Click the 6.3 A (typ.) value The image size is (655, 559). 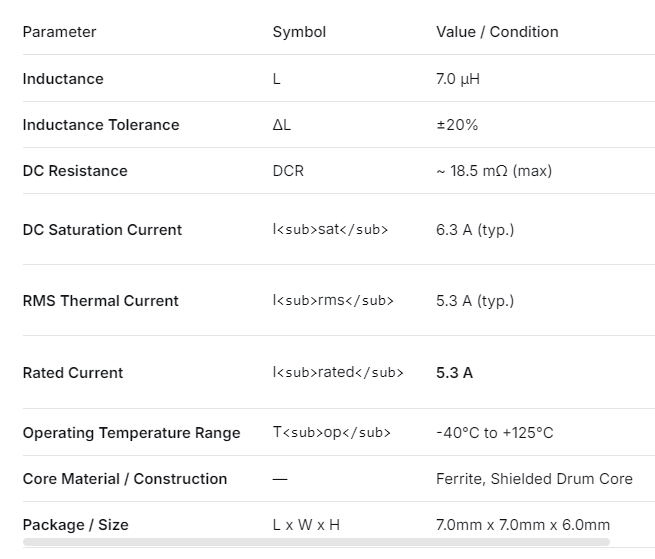click(475, 230)
